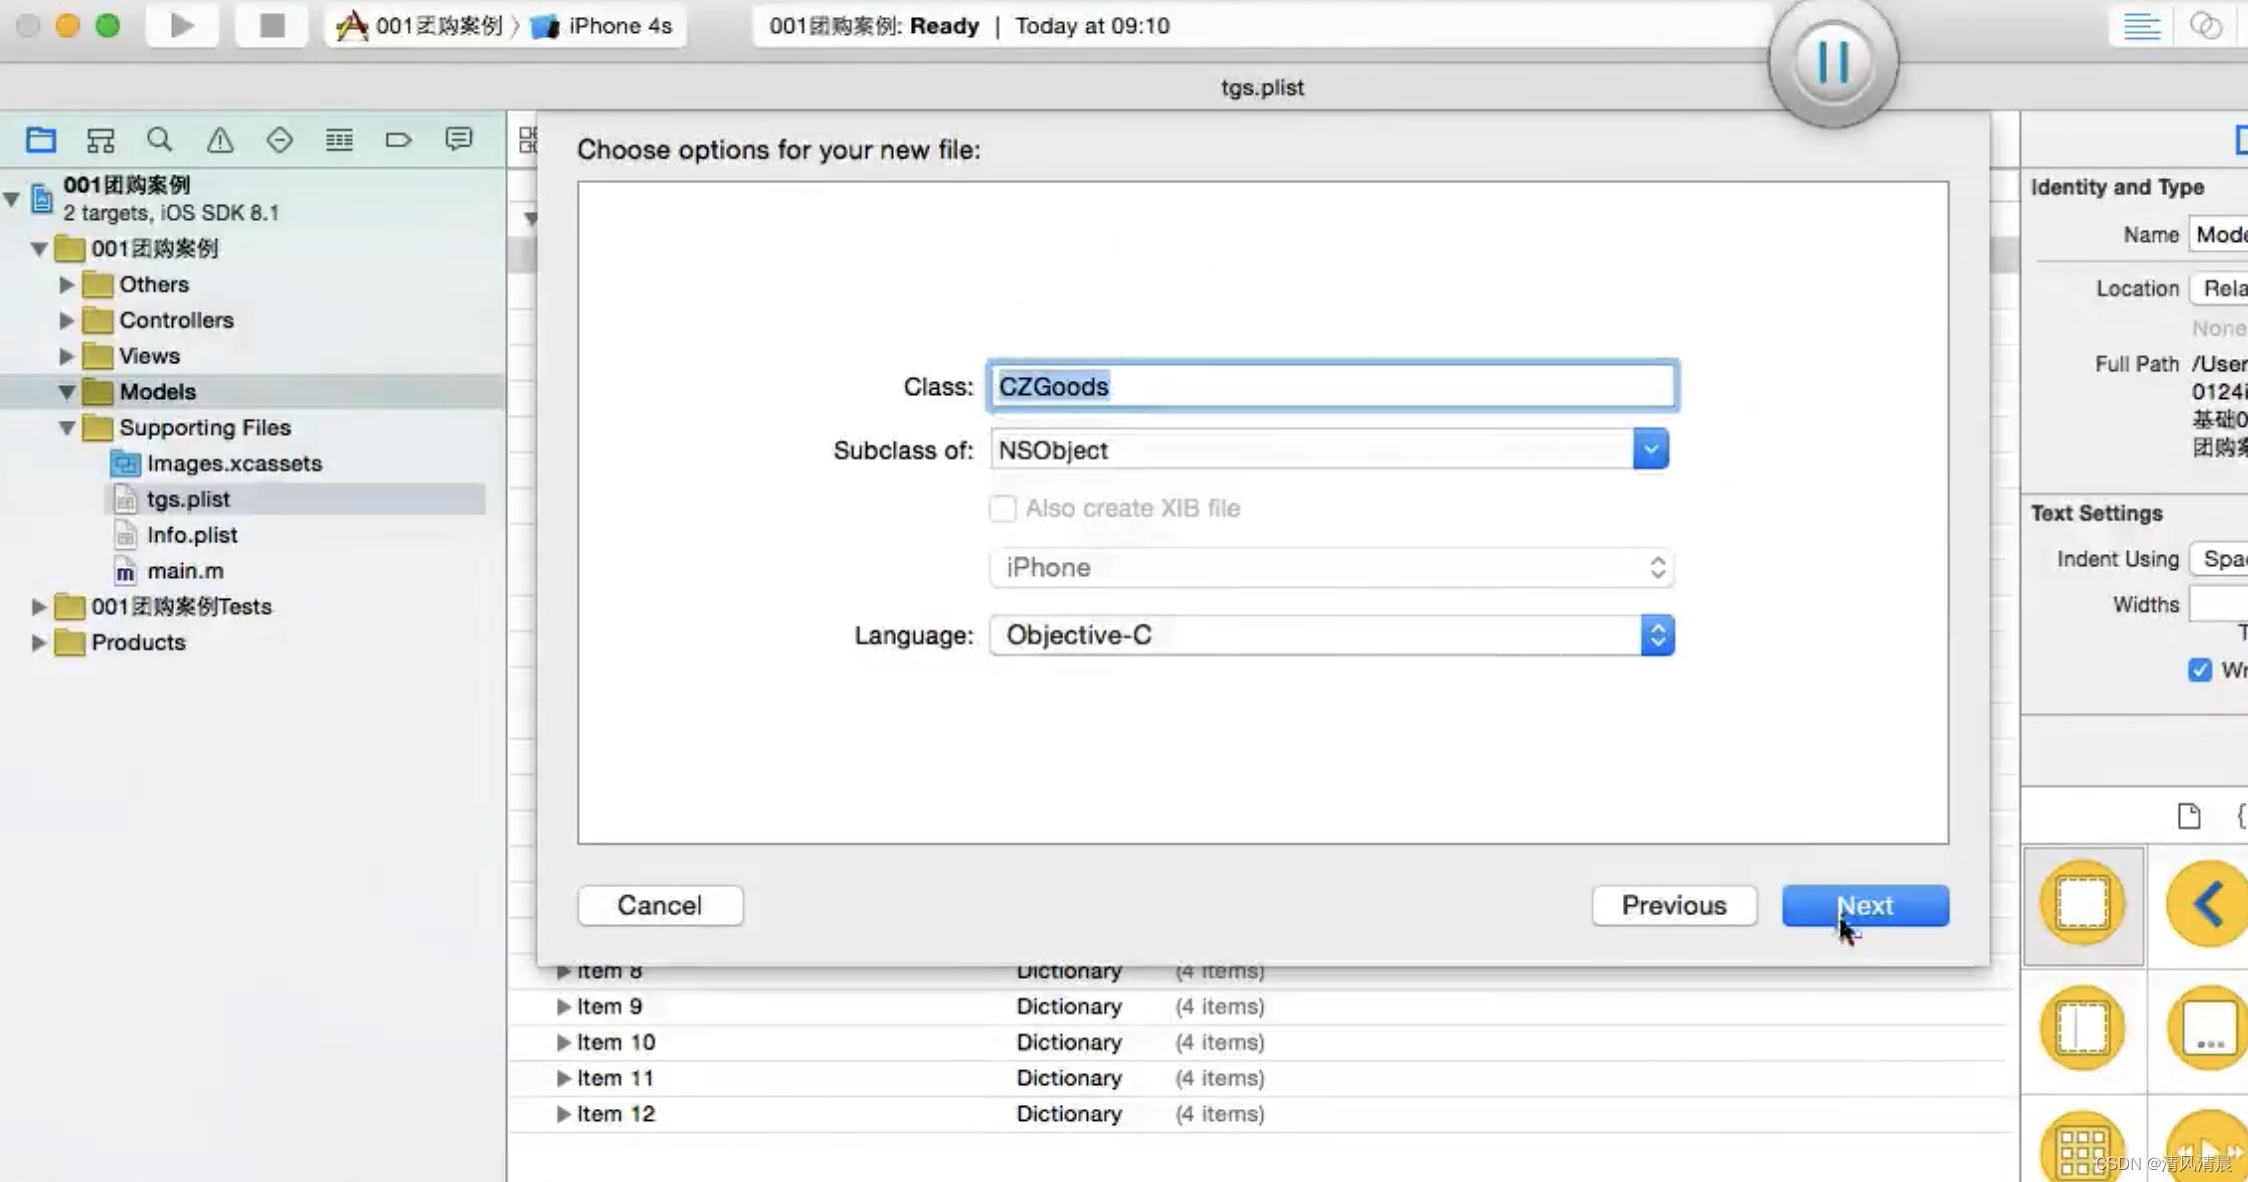Select the Standard editor icon
The height and width of the screenshot is (1182, 2248).
(x=2140, y=26)
